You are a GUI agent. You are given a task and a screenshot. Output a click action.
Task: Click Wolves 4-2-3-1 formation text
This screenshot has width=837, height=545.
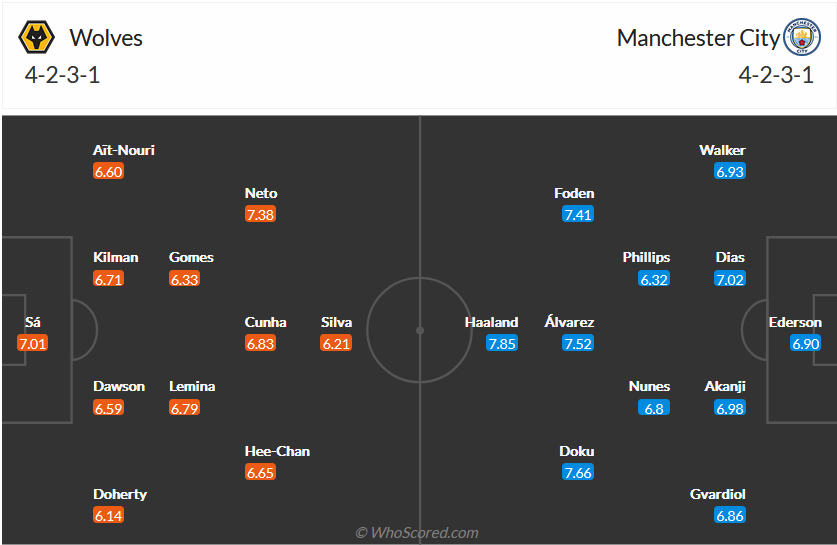click(63, 75)
